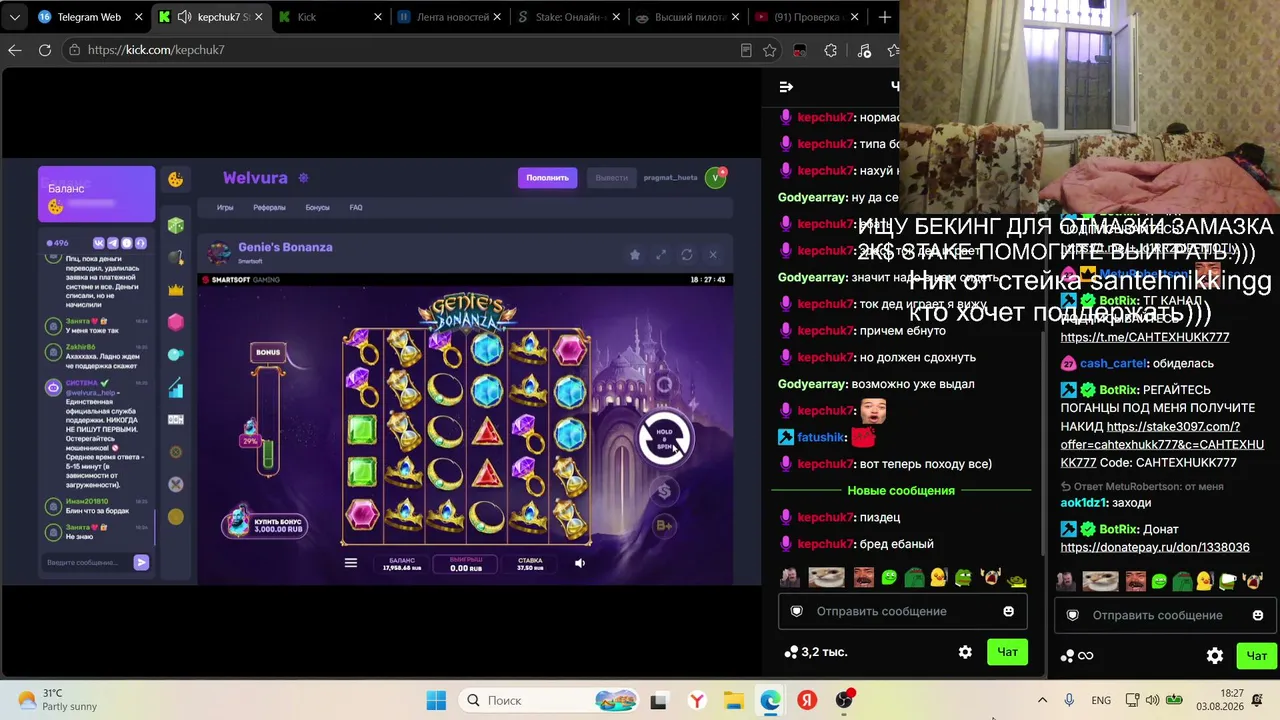Bookmark this page with the star
Viewport: 1280px width, 720px height.
769,50
